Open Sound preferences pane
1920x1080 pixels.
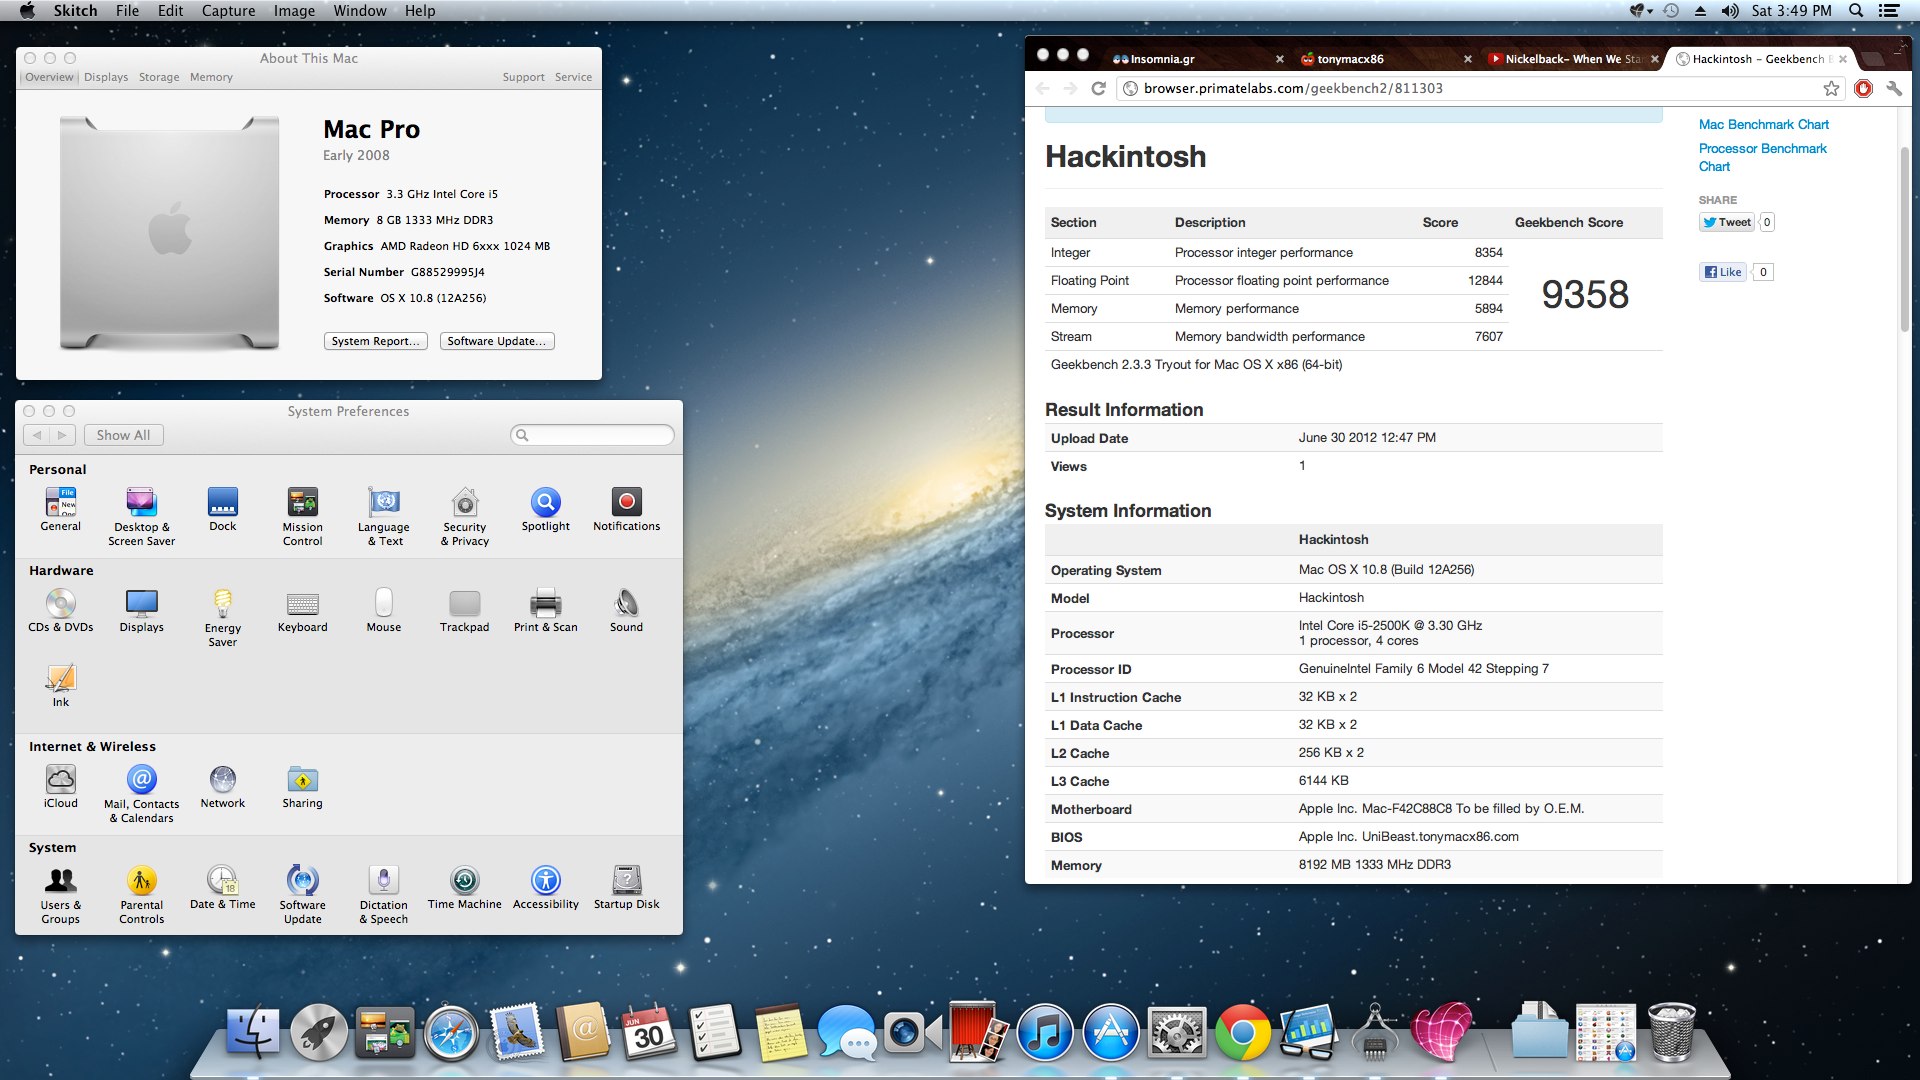point(627,610)
